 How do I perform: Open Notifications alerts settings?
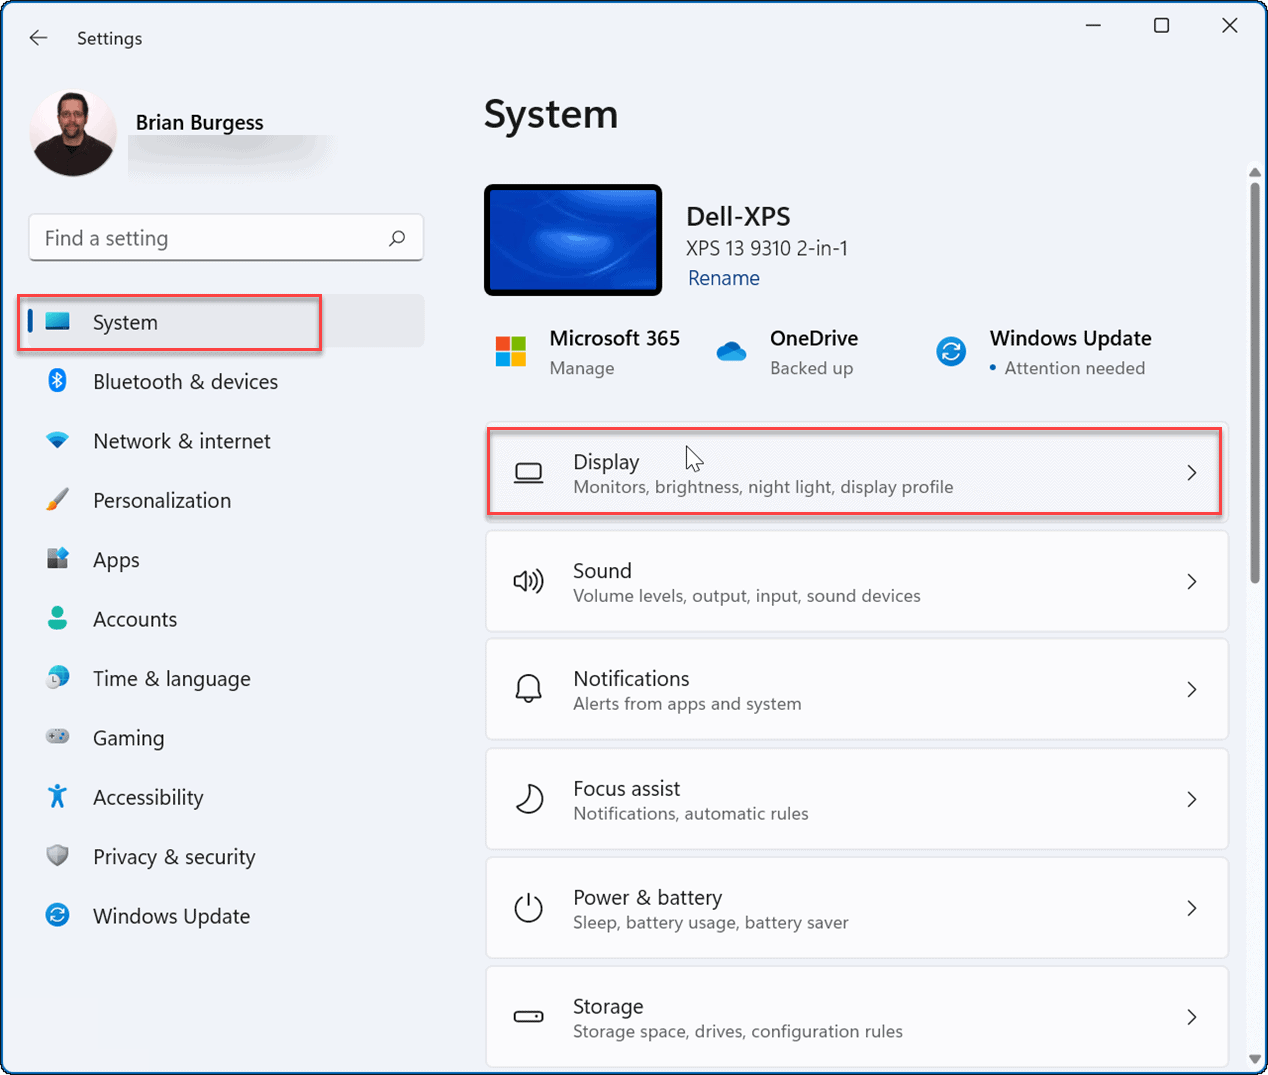(856, 689)
